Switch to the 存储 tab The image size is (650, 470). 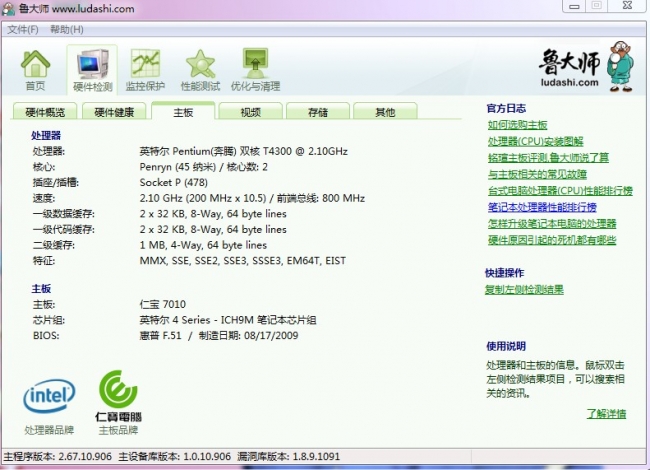pyautogui.click(x=317, y=112)
